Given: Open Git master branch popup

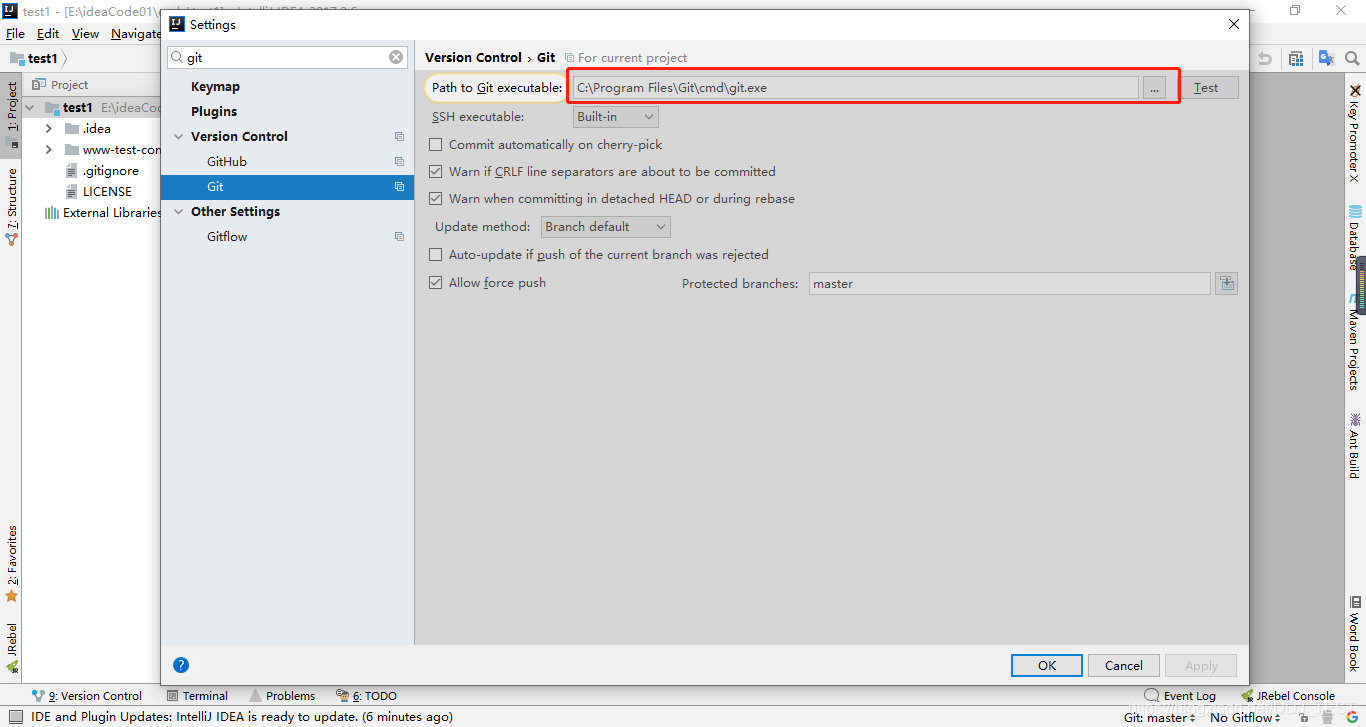Looking at the screenshot, I should tap(1159, 717).
